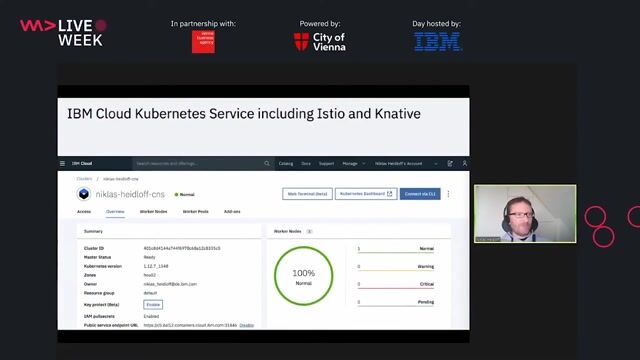
Task: Click the 100% Normal donut chart
Action: click(x=304, y=276)
